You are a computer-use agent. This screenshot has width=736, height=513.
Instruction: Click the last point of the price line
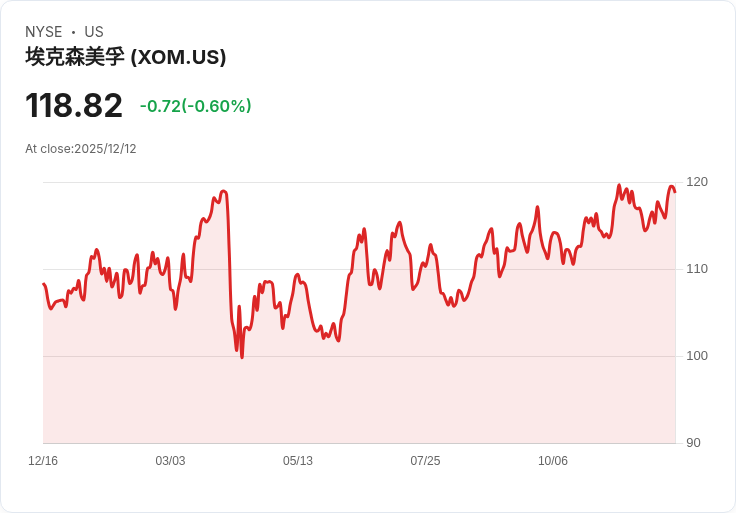[675, 191]
